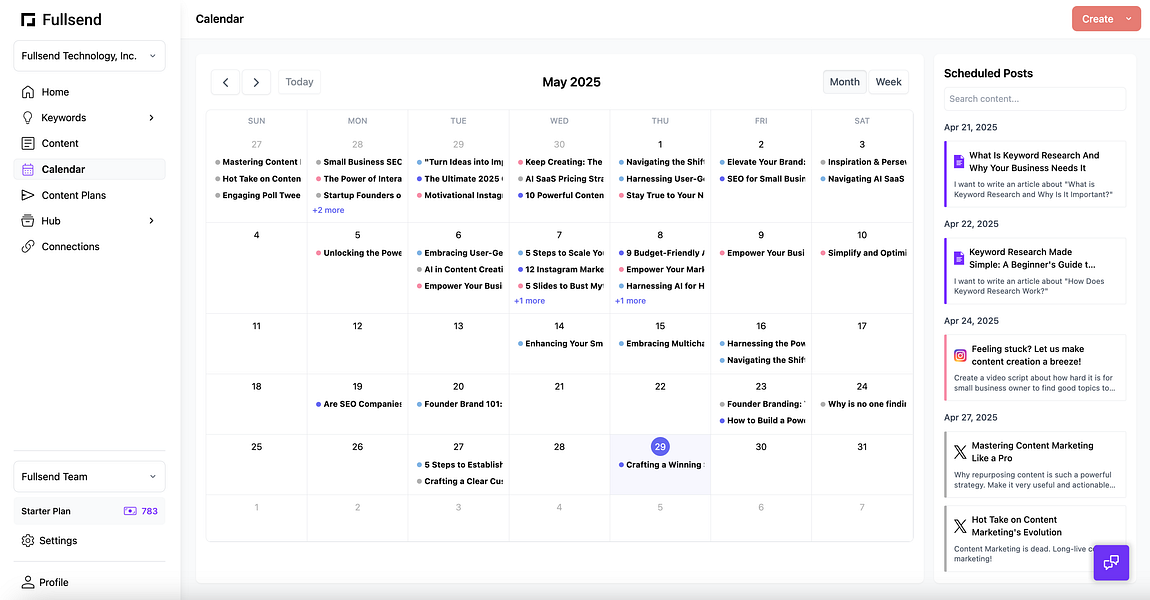This screenshot has width=1150, height=600.
Task: Click the document icon of 'What Is Keyword Research' post
Action: (x=959, y=161)
